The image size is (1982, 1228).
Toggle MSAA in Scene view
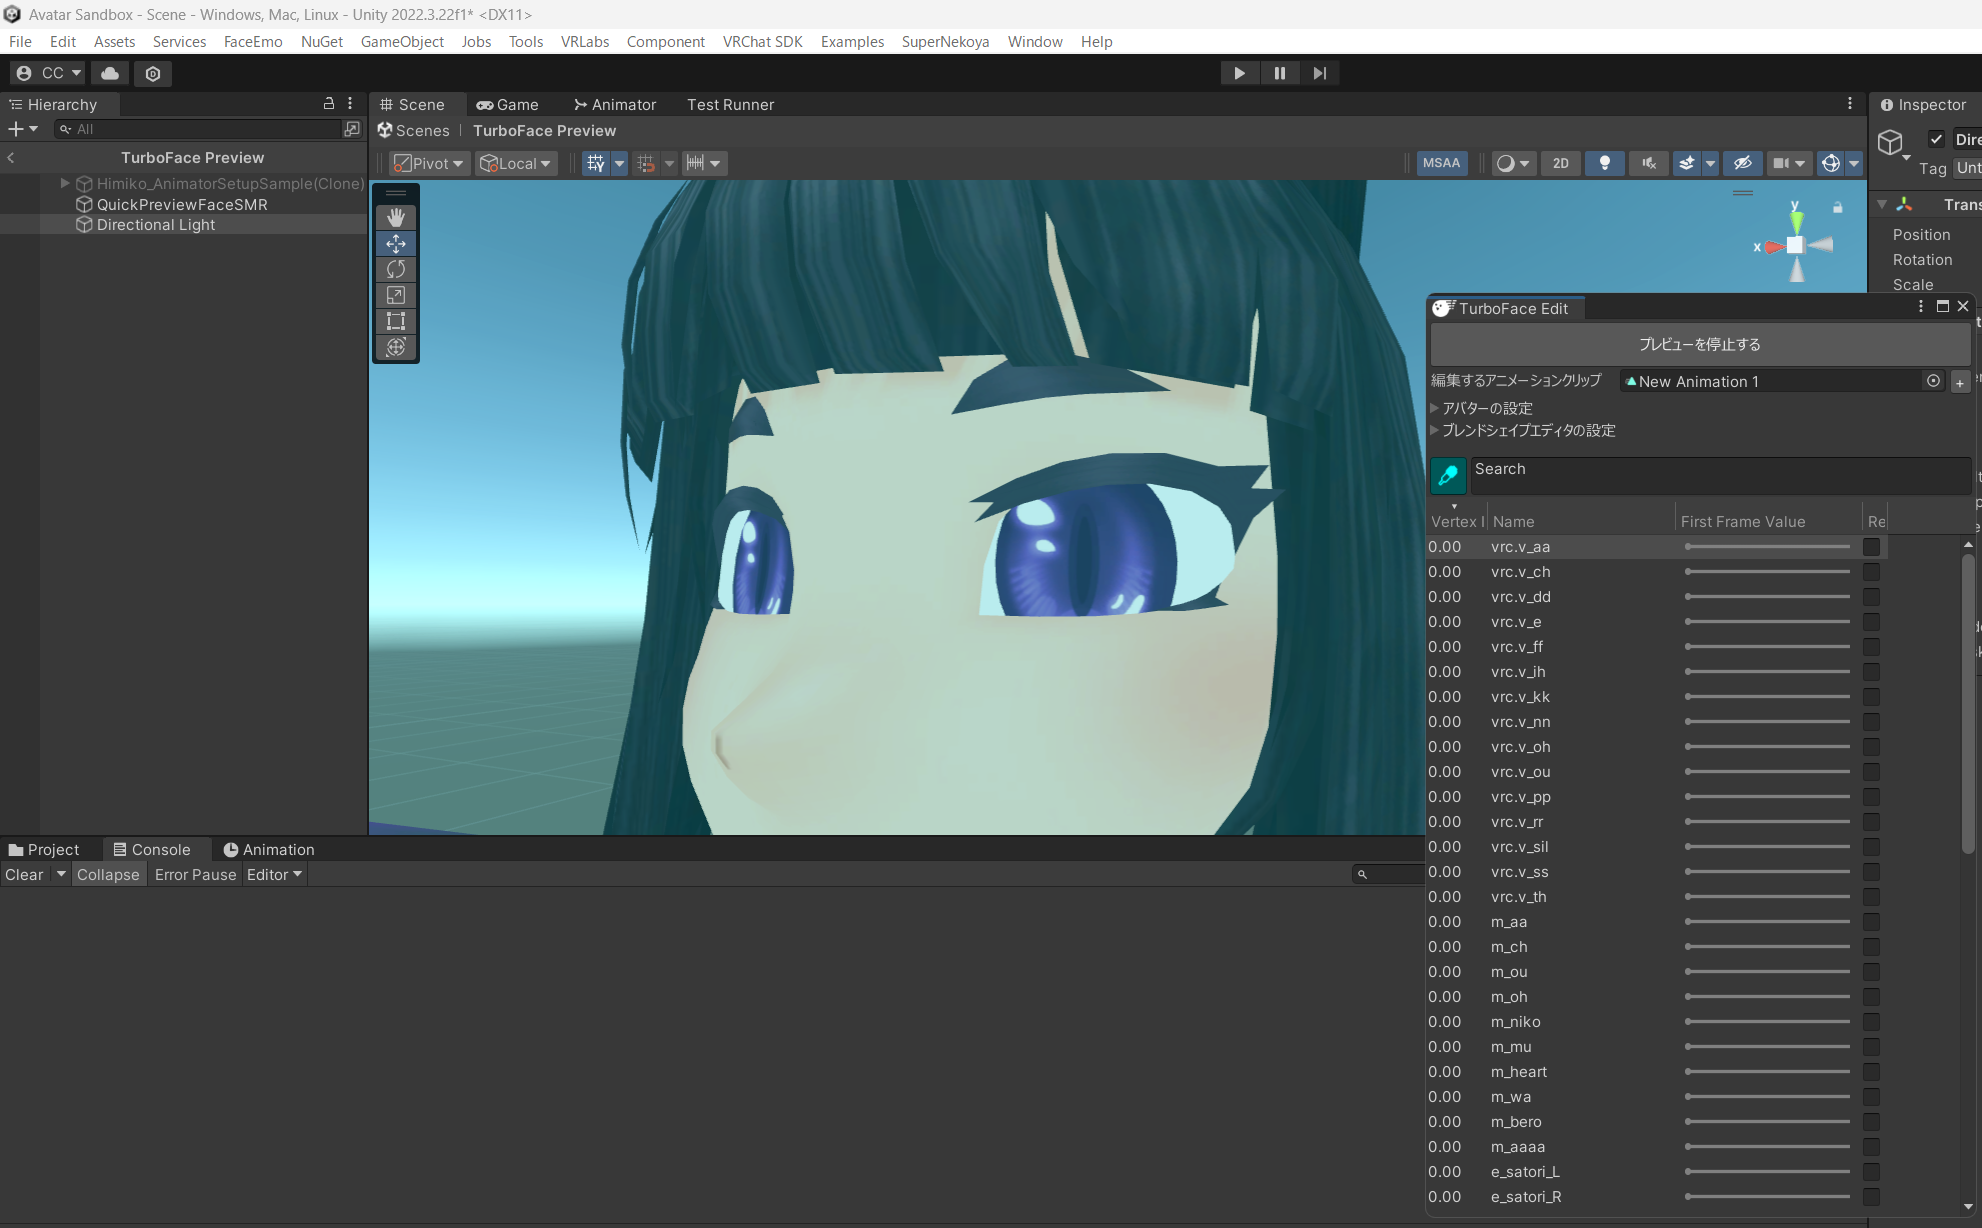click(x=1442, y=163)
